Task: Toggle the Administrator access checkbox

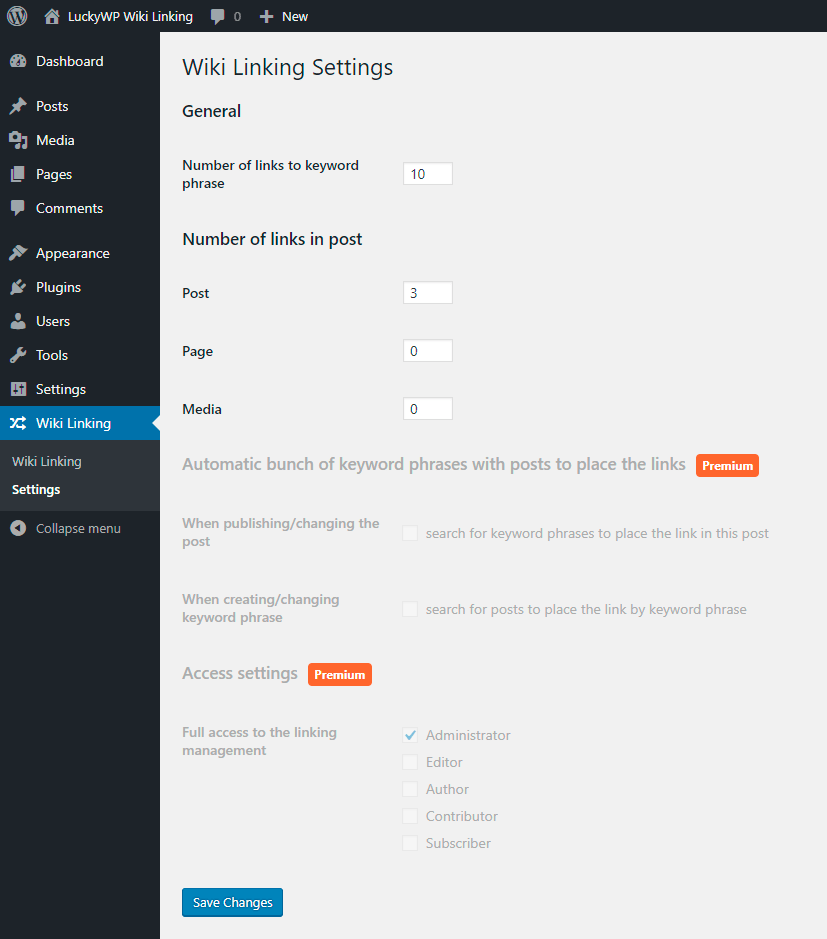Action: 410,735
